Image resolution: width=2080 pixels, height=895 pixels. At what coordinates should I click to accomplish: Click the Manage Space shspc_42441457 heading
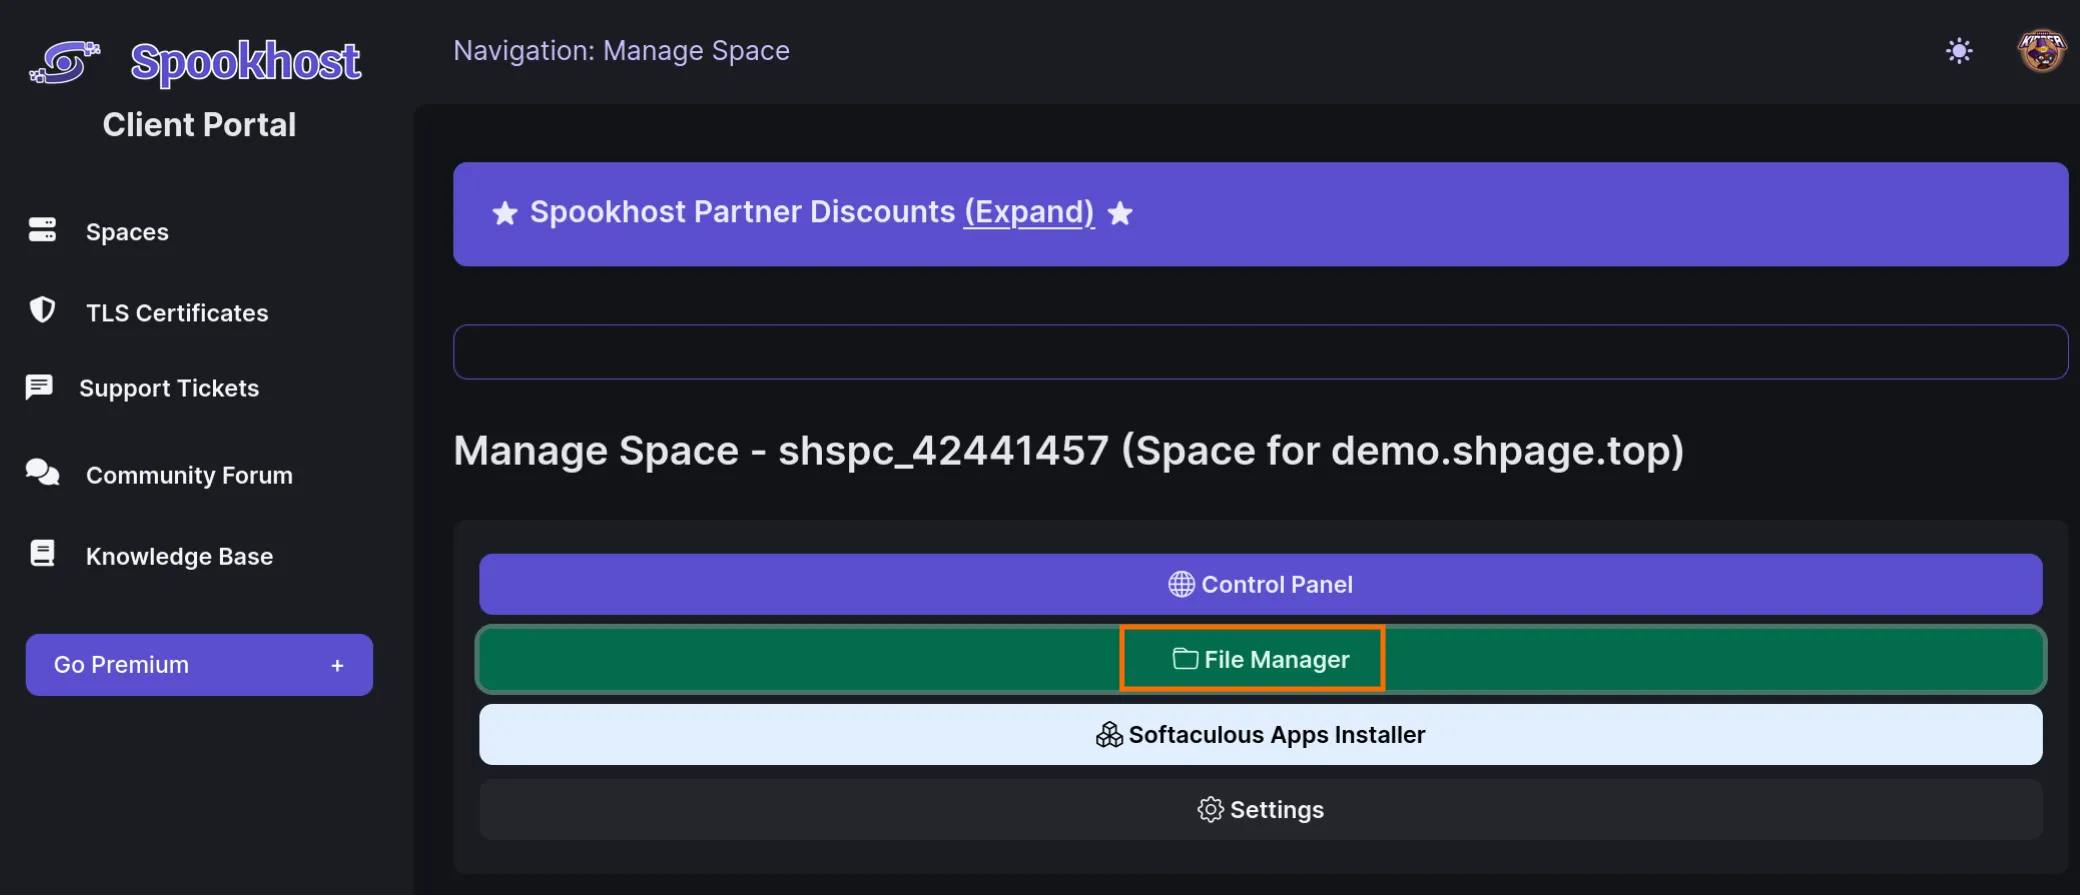pyautogui.click(x=1069, y=451)
